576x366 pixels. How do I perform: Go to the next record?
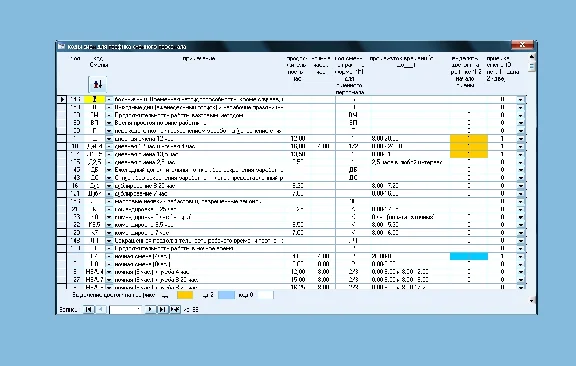(x=150, y=309)
